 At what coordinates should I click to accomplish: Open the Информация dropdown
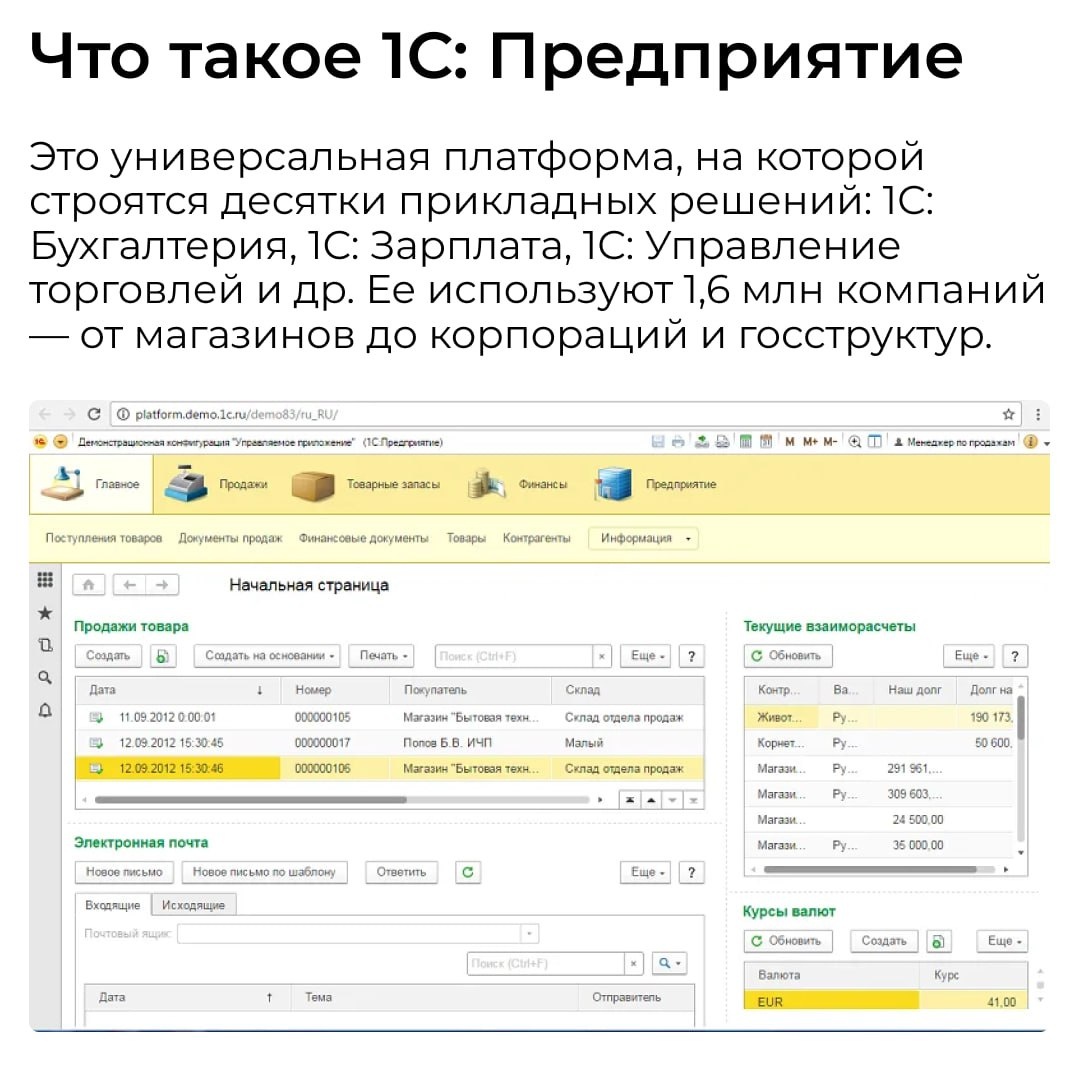pyautogui.click(x=643, y=538)
